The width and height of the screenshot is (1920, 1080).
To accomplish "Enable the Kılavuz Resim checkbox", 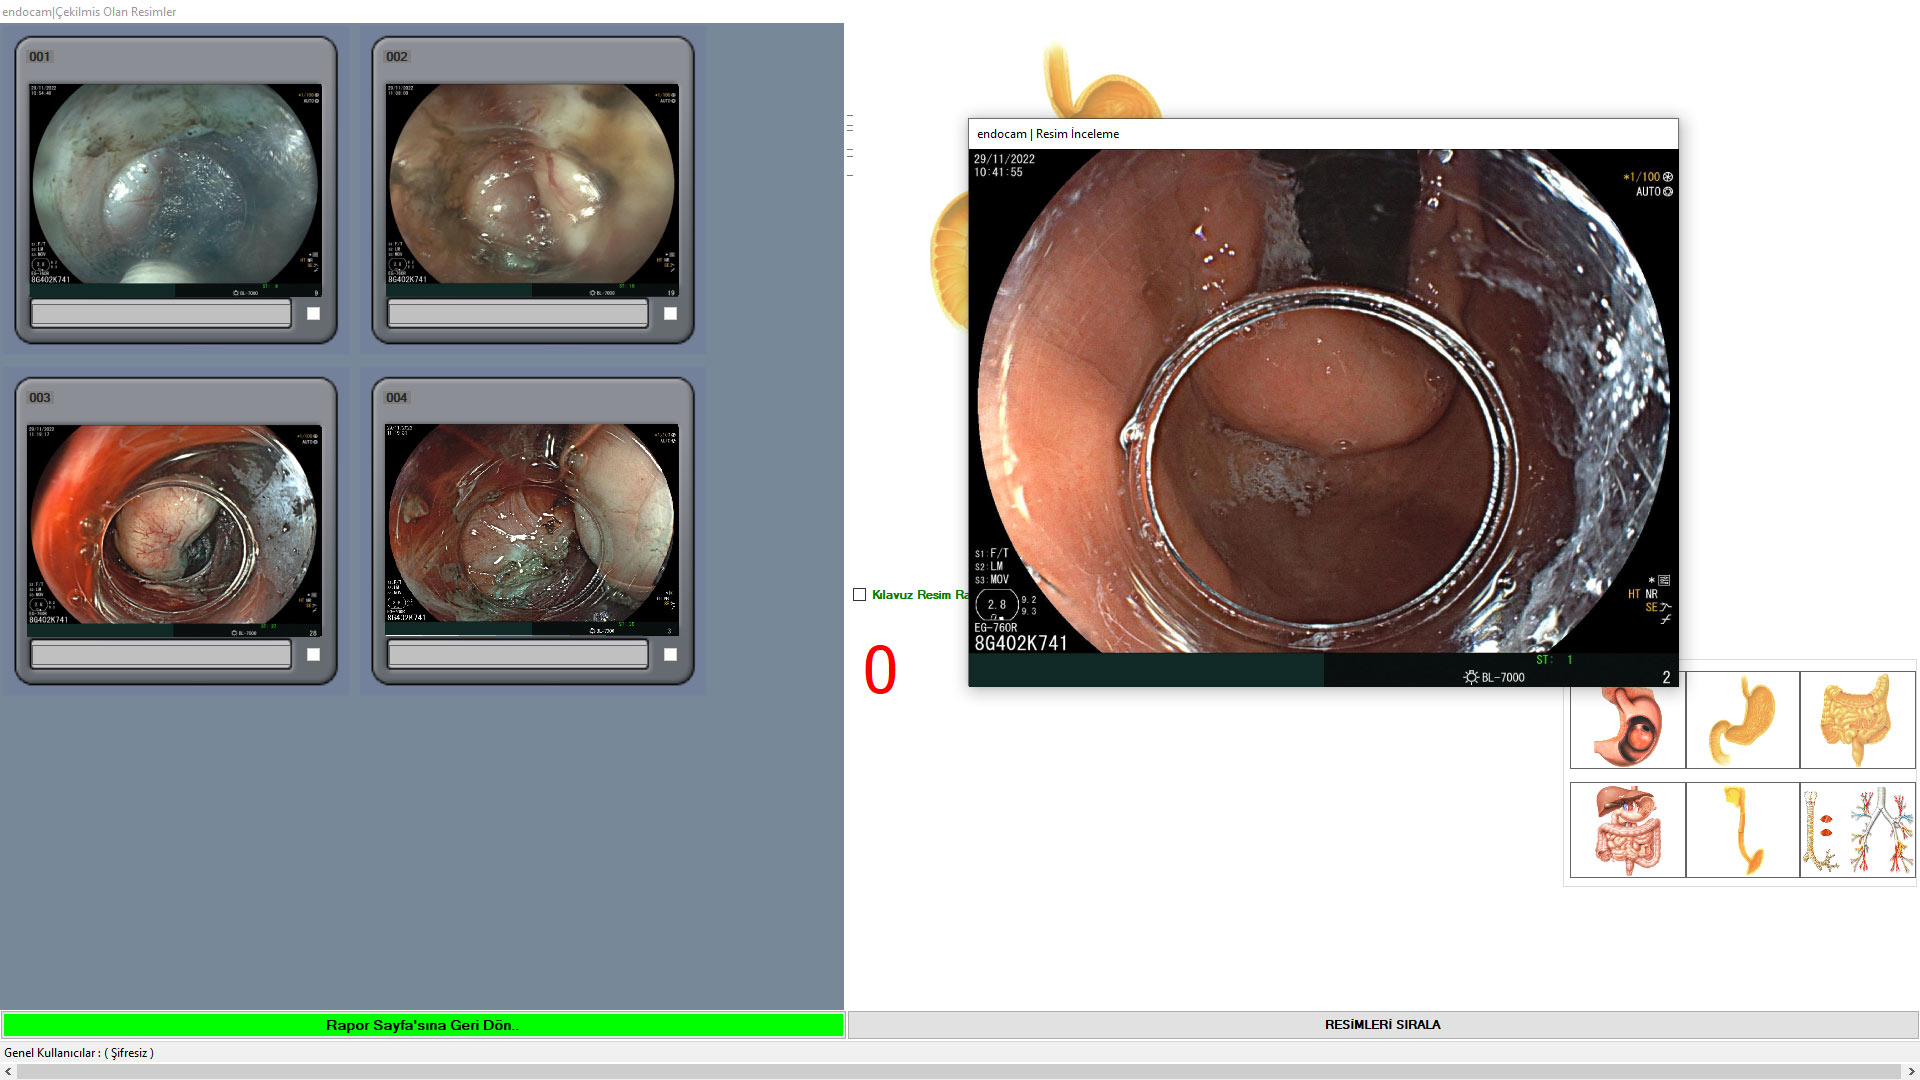I will (x=859, y=595).
